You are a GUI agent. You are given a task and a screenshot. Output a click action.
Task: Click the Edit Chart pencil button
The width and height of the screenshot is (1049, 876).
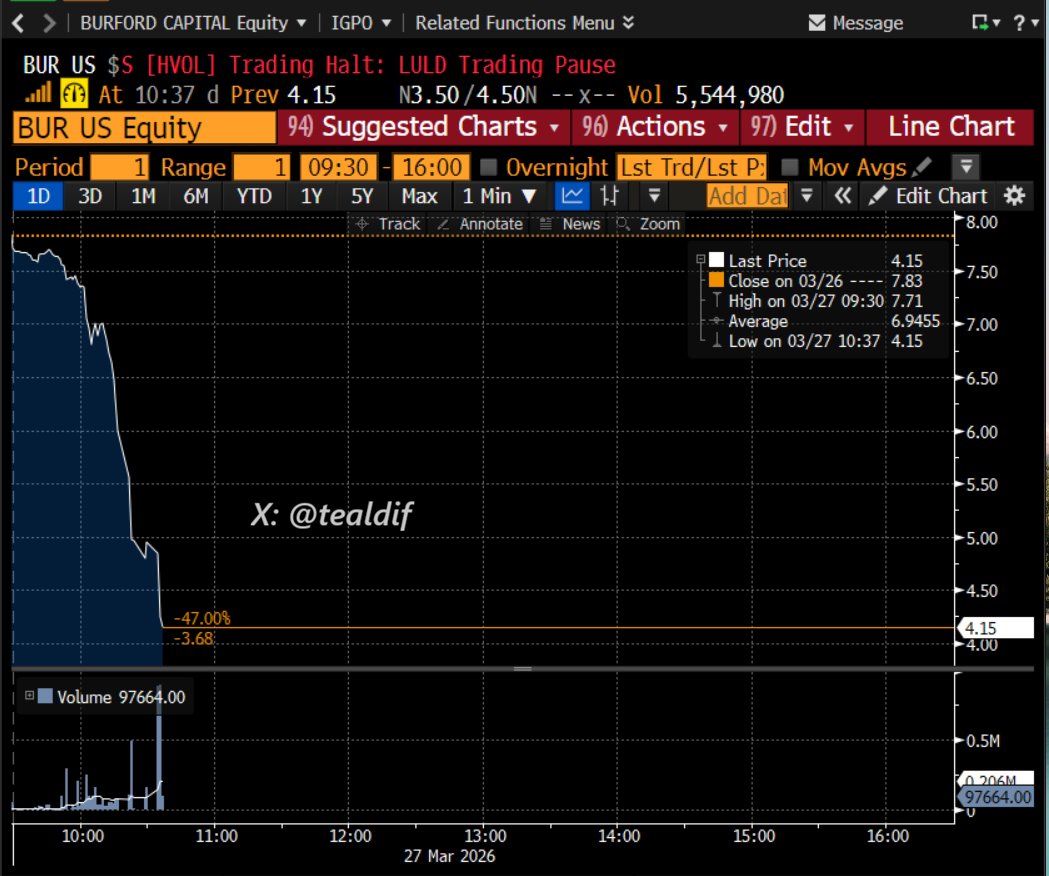[x=927, y=196]
